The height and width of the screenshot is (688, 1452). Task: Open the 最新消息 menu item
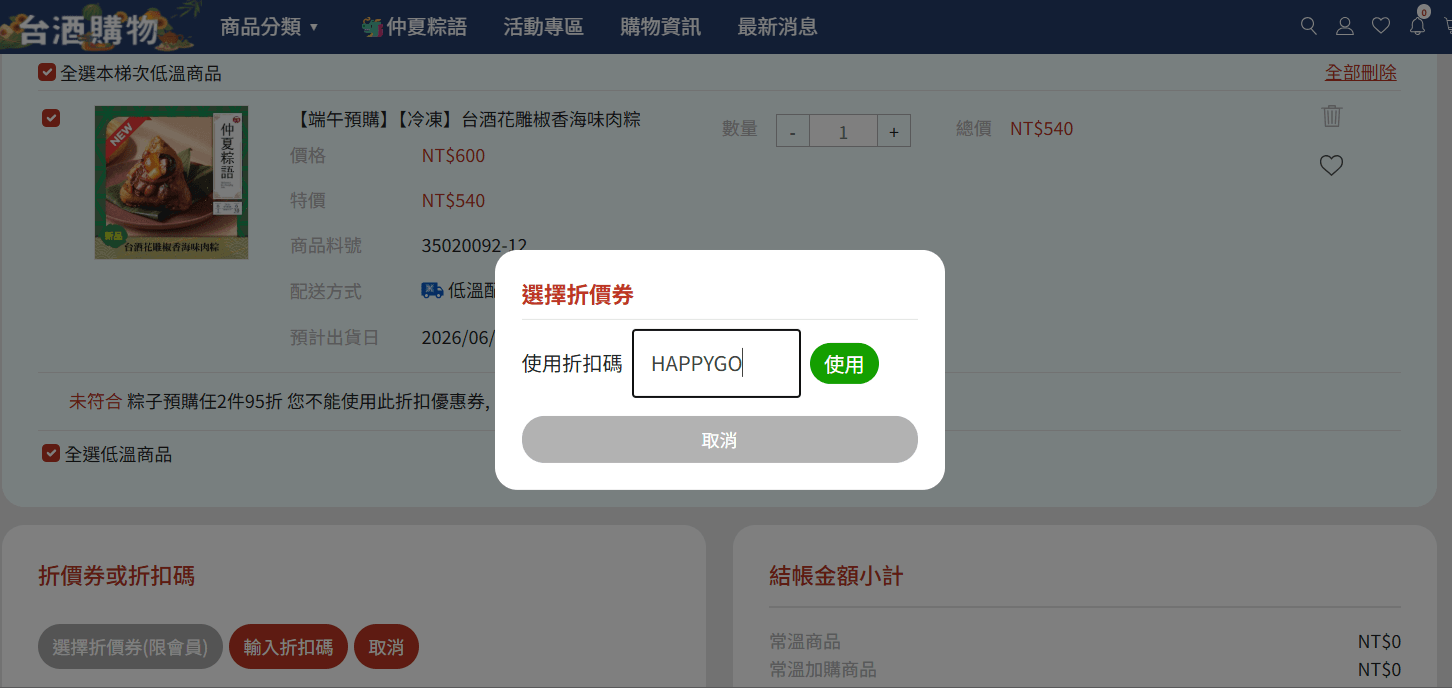pyautogui.click(x=777, y=27)
